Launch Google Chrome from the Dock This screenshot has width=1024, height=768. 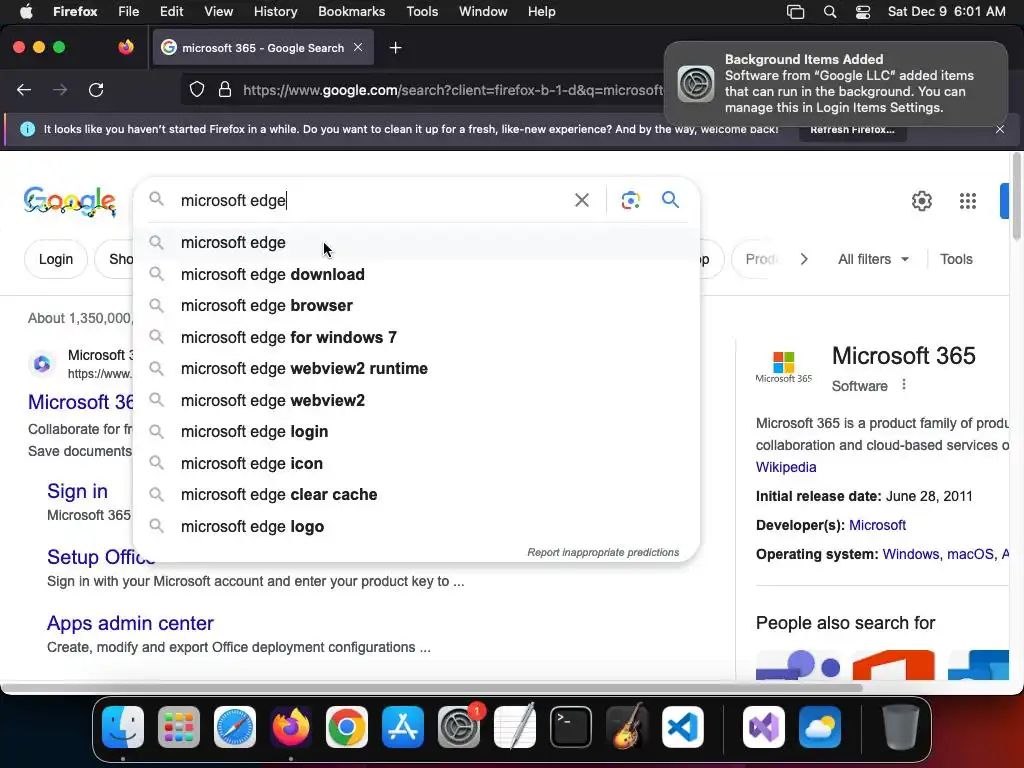347,727
